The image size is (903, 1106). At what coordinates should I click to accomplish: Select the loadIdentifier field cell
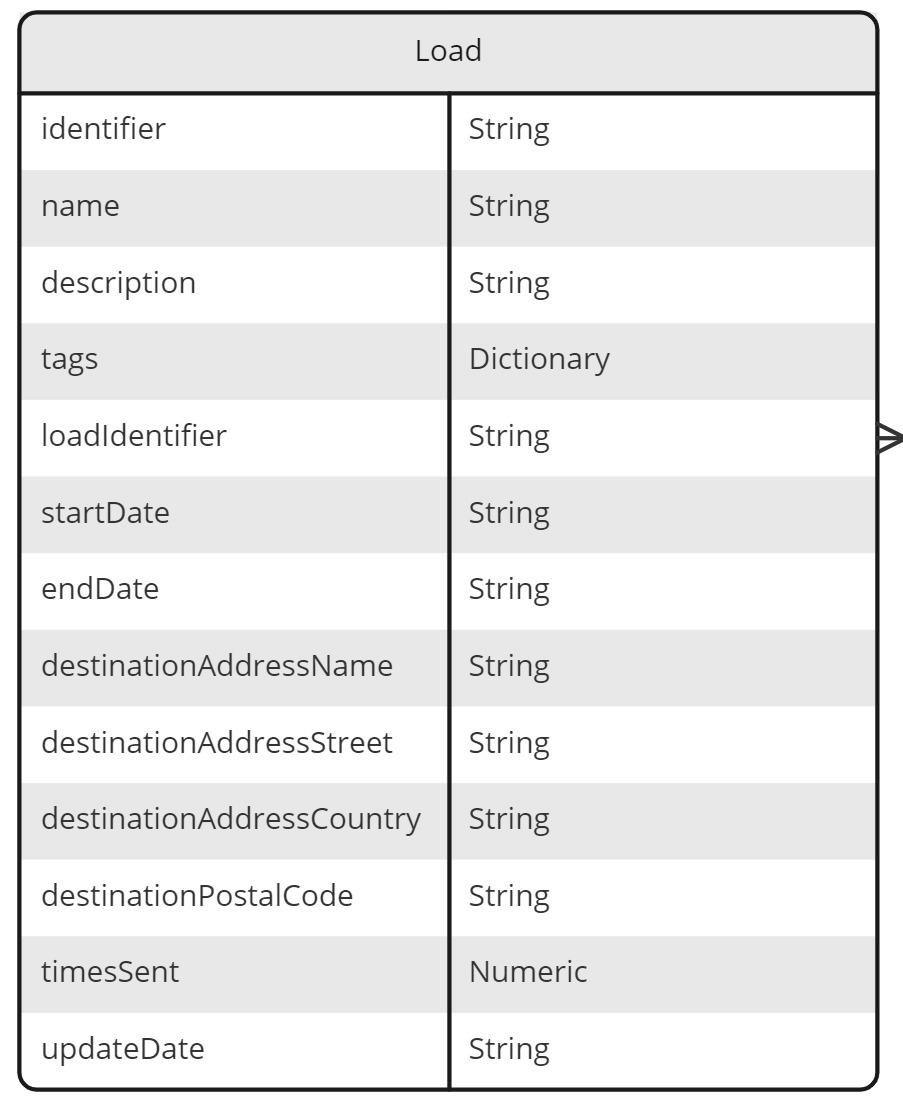click(234, 437)
